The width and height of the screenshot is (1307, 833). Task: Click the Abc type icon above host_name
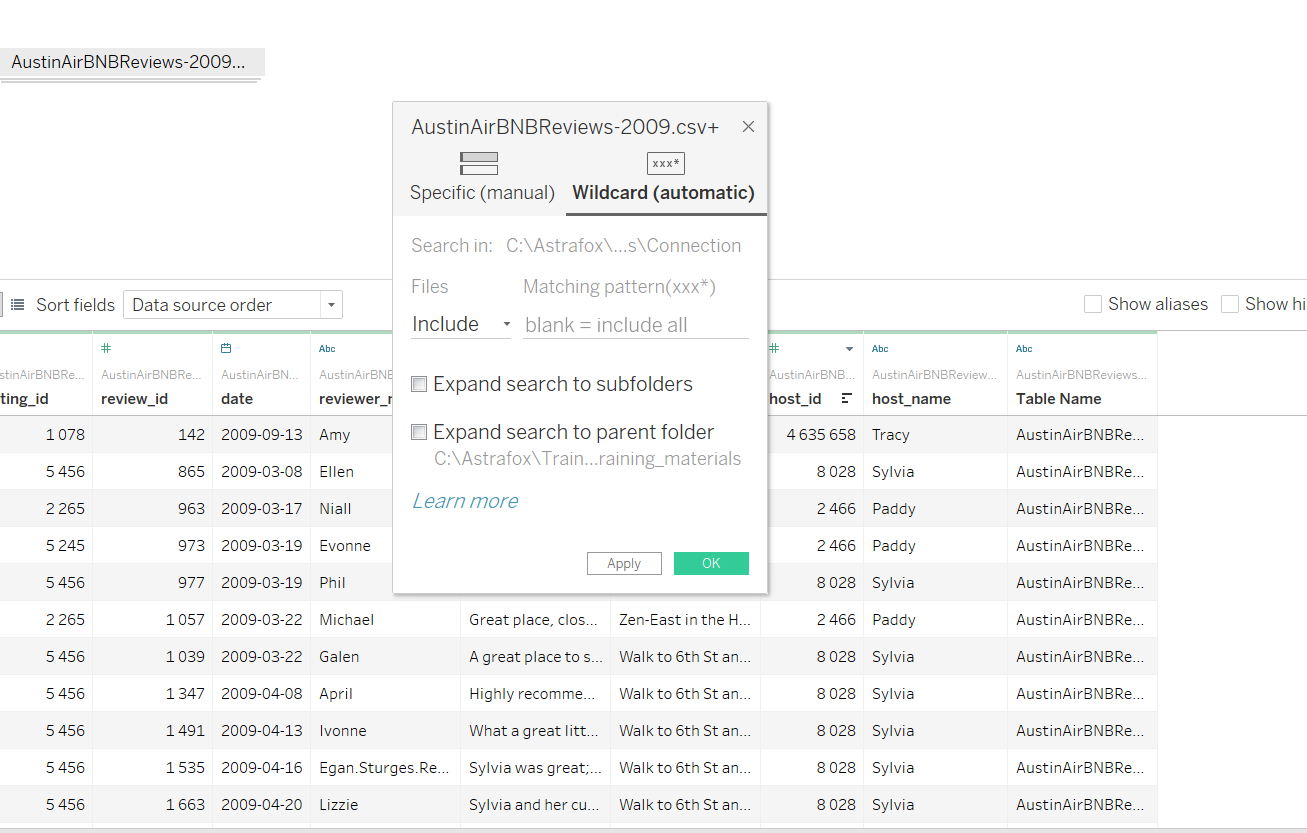point(880,349)
